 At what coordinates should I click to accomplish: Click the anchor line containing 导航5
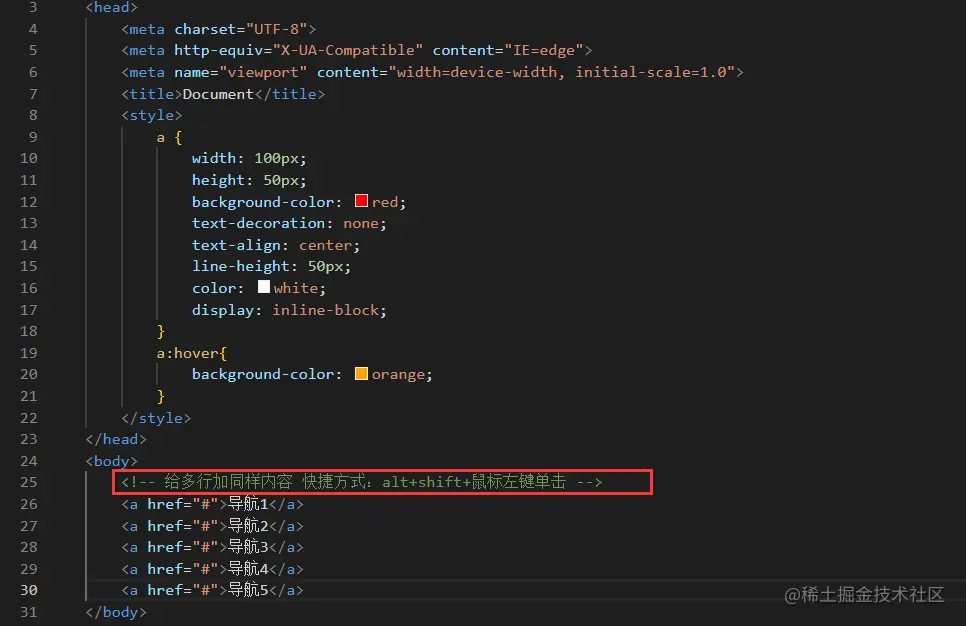pyautogui.click(x=213, y=590)
